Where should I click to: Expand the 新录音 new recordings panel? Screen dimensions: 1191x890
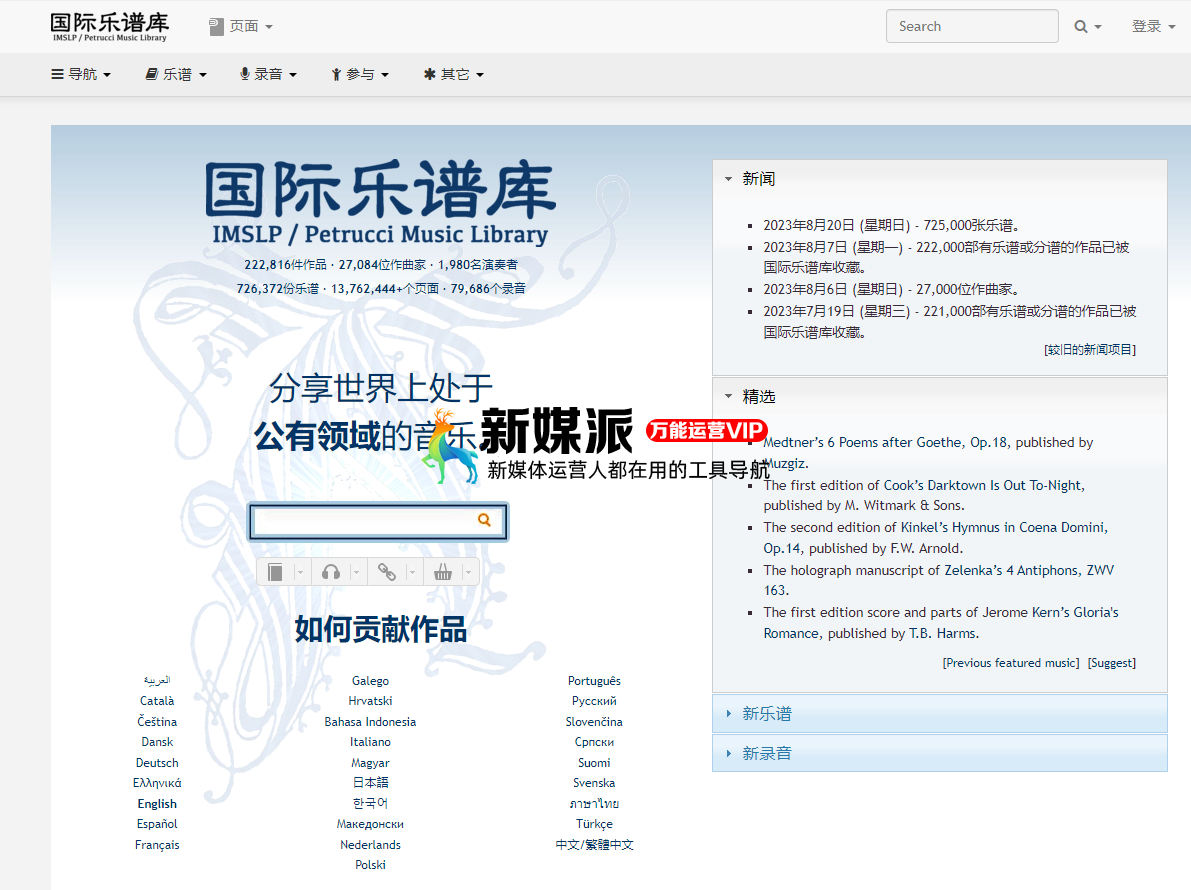tap(940, 753)
